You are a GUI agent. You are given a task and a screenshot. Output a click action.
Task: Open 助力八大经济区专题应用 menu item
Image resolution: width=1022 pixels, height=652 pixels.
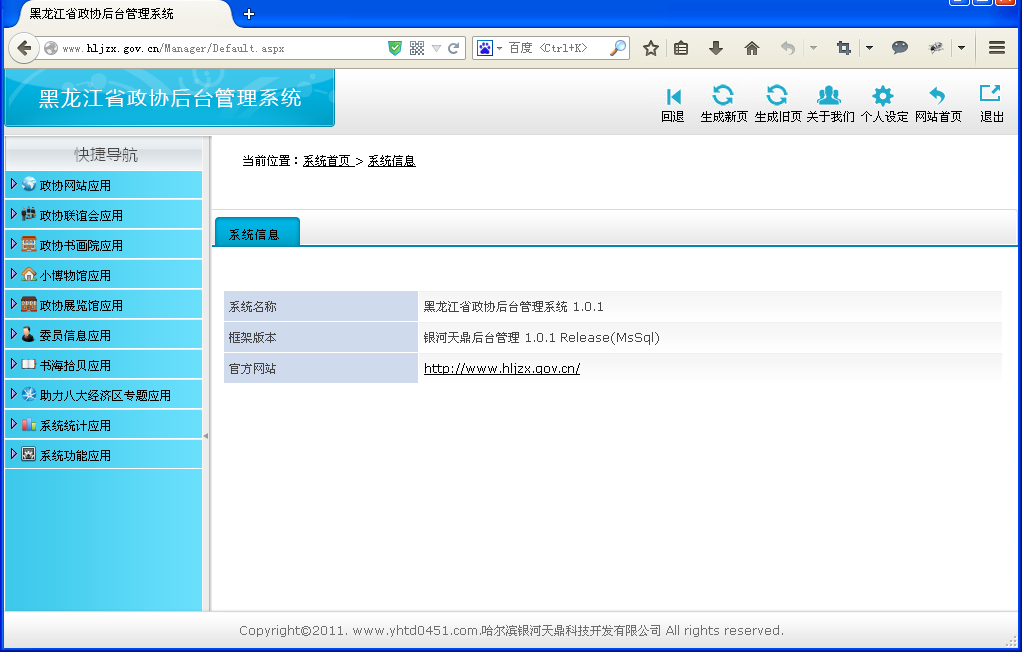point(106,395)
